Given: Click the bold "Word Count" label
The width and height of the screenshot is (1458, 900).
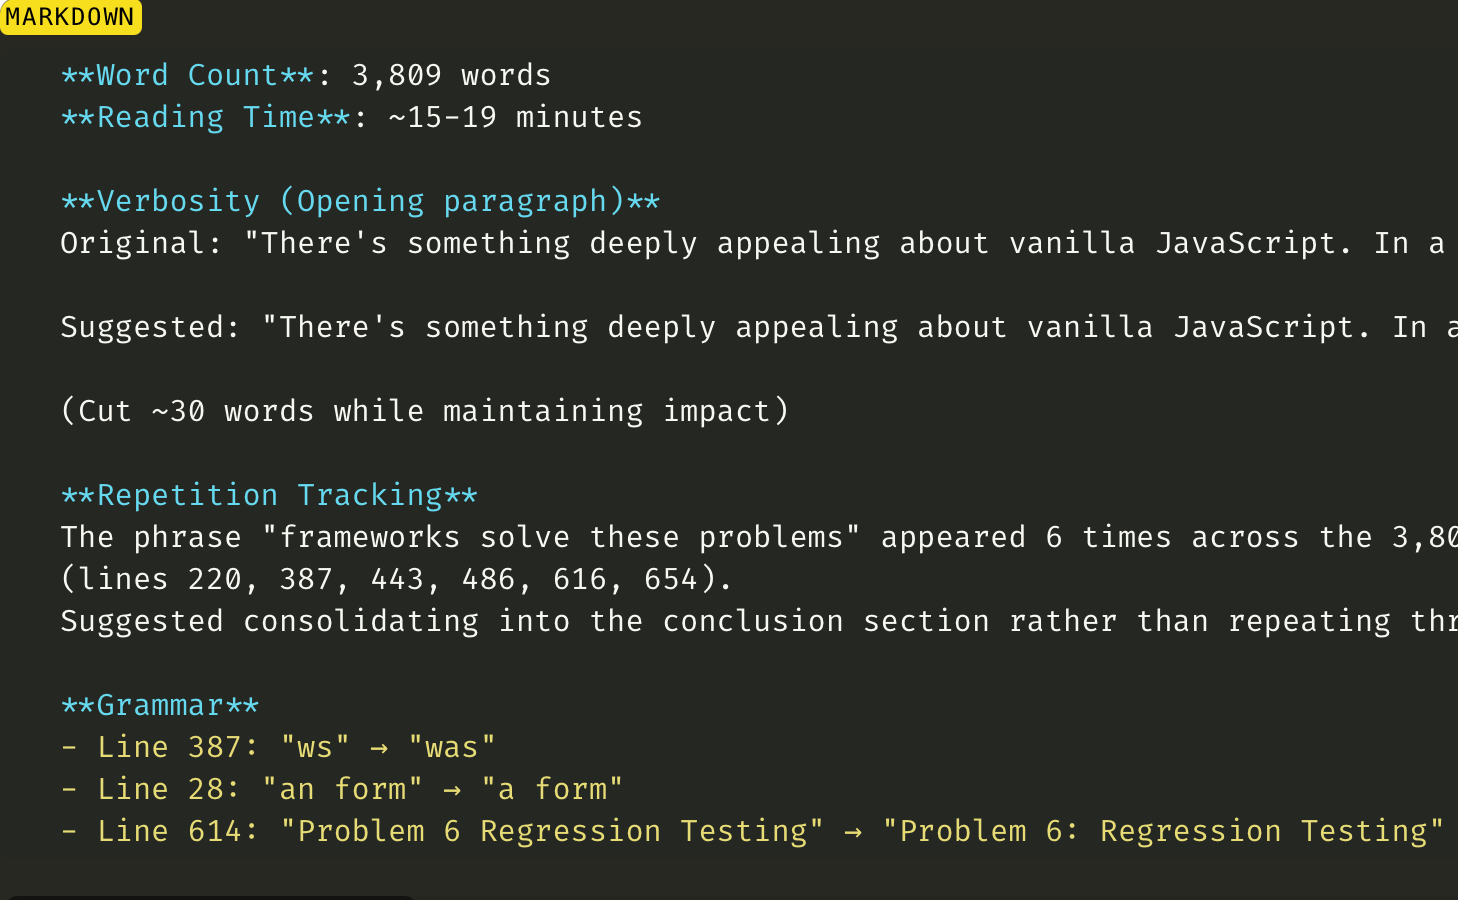Looking at the screenshot, I should 187,76.
